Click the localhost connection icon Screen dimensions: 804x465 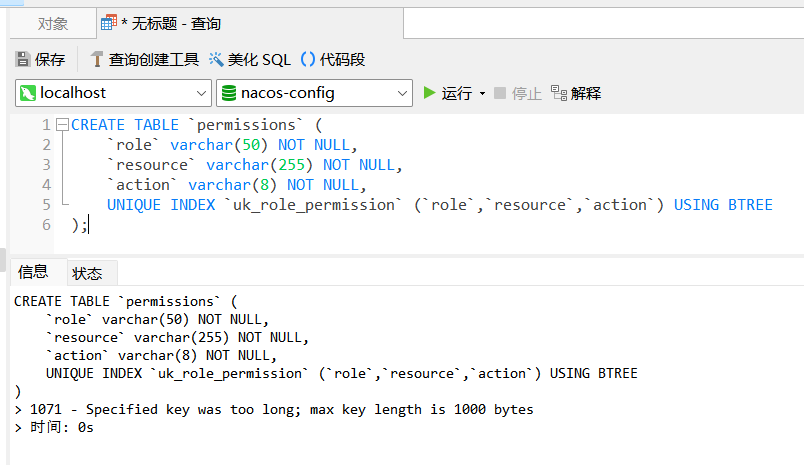click(x=28, y=93)
